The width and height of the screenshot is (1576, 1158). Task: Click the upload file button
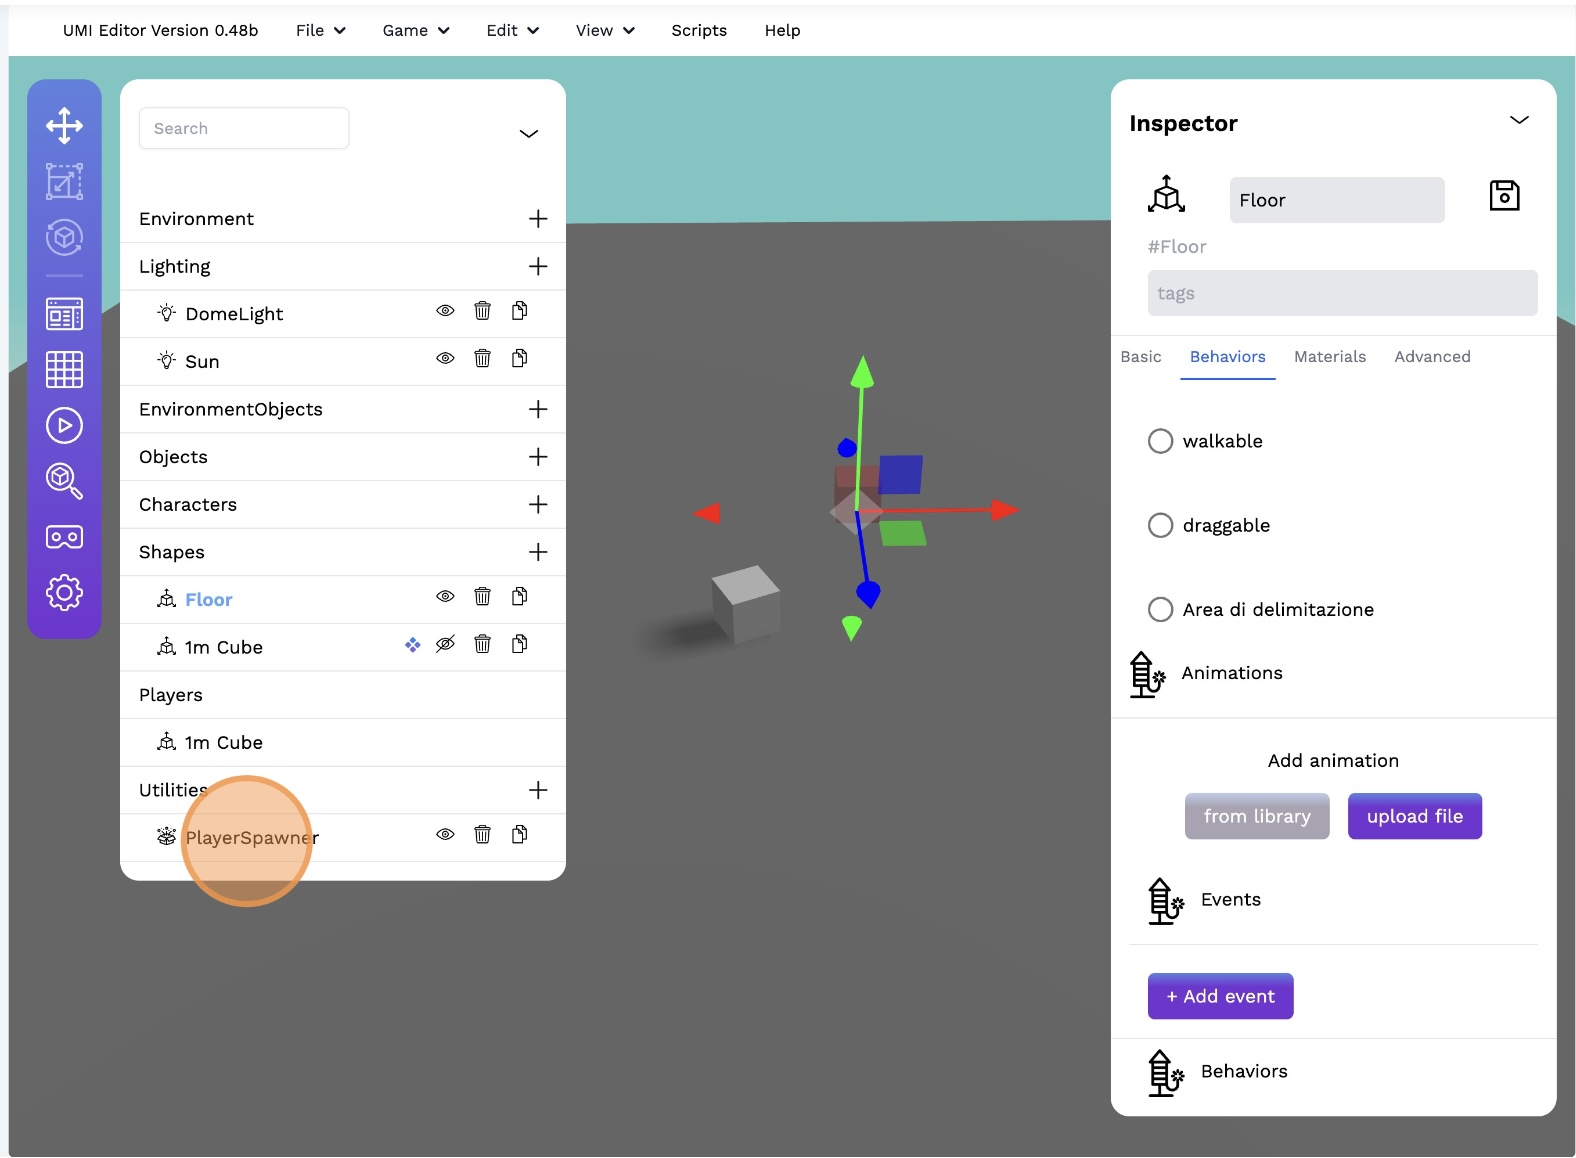click(x=1414, y=816)
